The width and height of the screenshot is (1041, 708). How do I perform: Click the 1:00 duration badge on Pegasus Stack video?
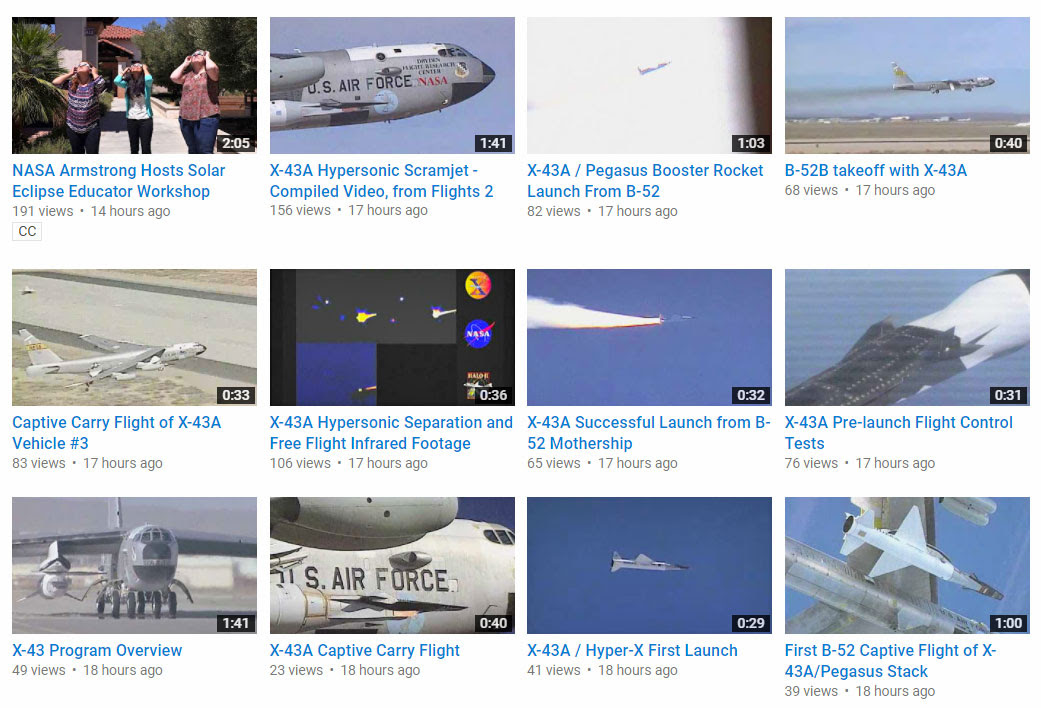(x=1008, y=623)
